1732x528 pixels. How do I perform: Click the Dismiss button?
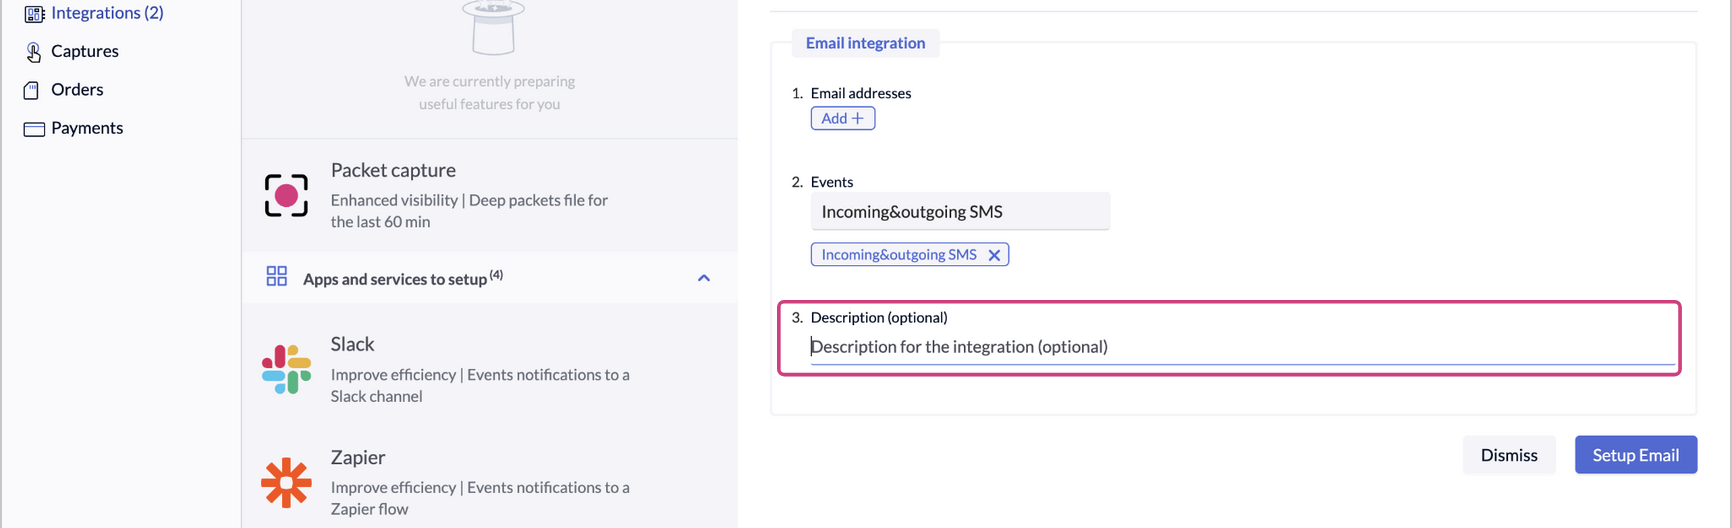1508,455
